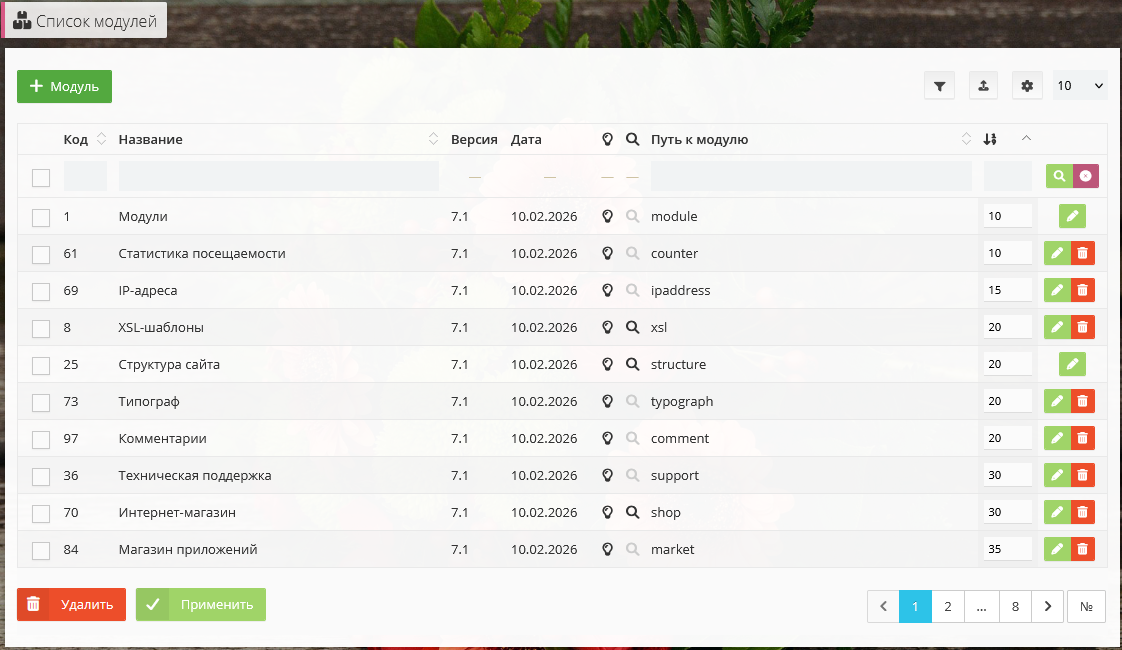This screenshot has width=1122, height=650.
Task: Check the checkbox for Структура сайта
Action: click(41, 365)
